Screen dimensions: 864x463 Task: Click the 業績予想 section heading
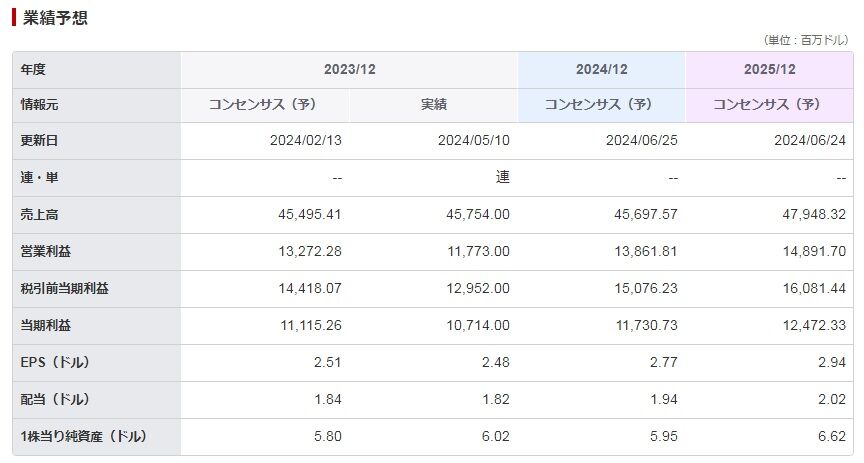click(x=55, y=18)
